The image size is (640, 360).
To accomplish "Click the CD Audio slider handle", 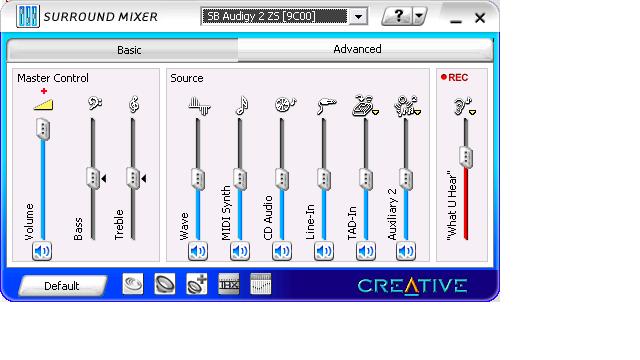I will [x=282, y=179].
